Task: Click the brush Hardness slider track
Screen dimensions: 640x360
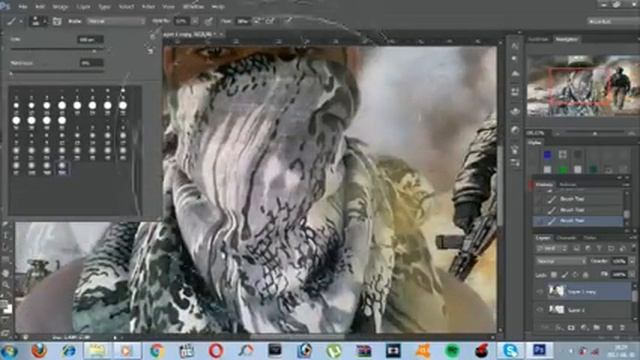Action: tap(57, 73)
